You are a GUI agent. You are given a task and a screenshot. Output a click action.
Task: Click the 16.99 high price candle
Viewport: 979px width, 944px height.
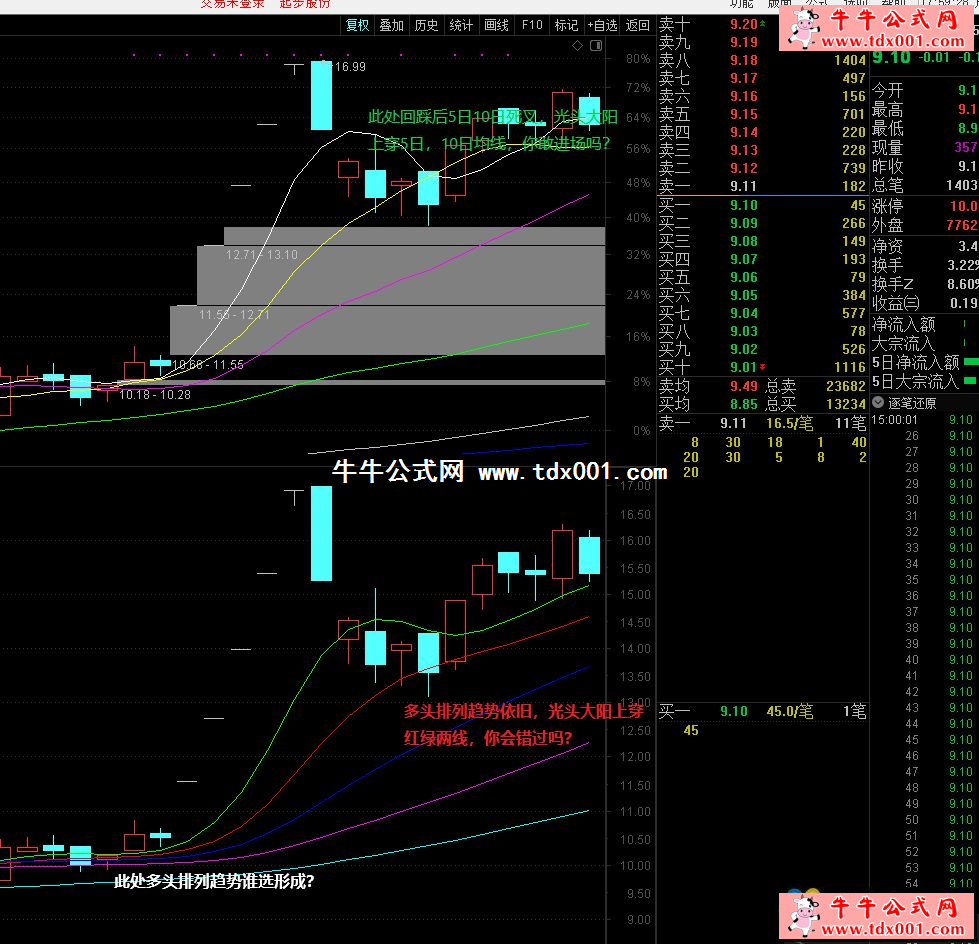[321, 95]
